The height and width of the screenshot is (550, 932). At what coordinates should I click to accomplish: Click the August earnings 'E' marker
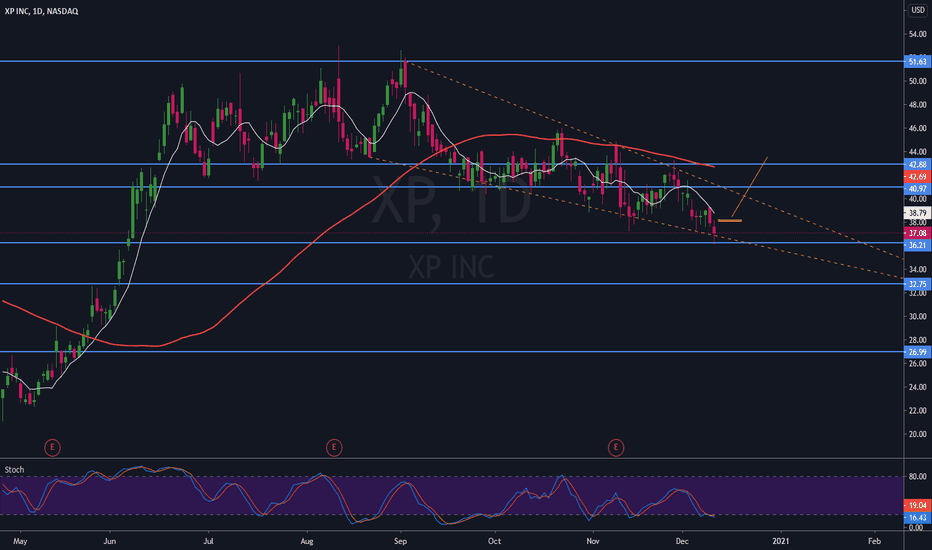(334, 447)
